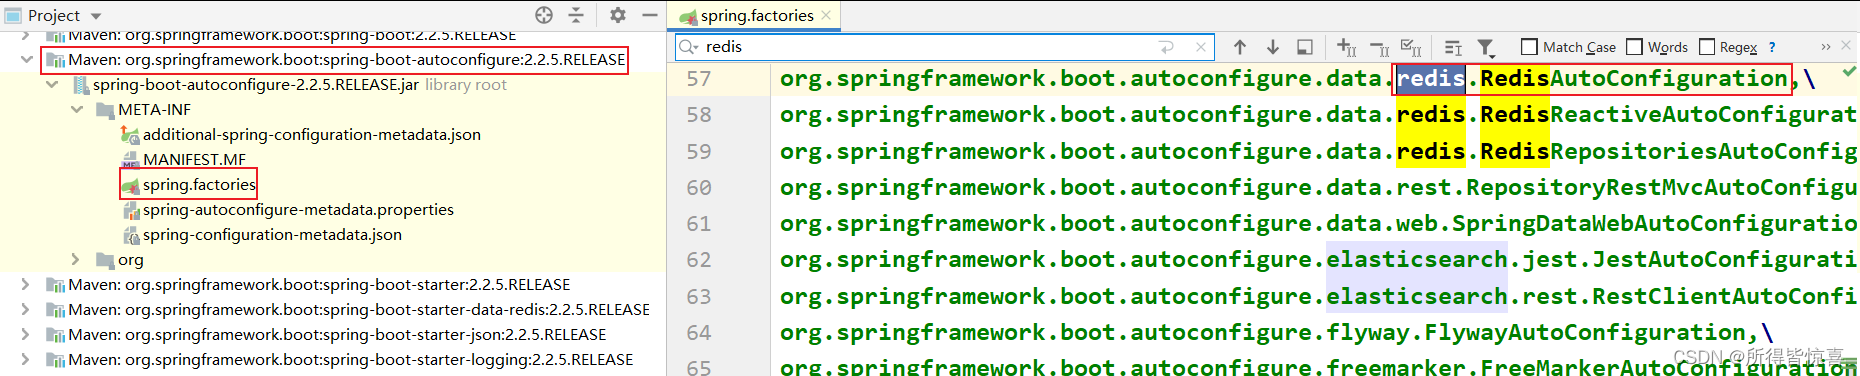1860x376 pixels.
Task: Expand the org folder
Action: pyautogui.click(x=76, y=260)
